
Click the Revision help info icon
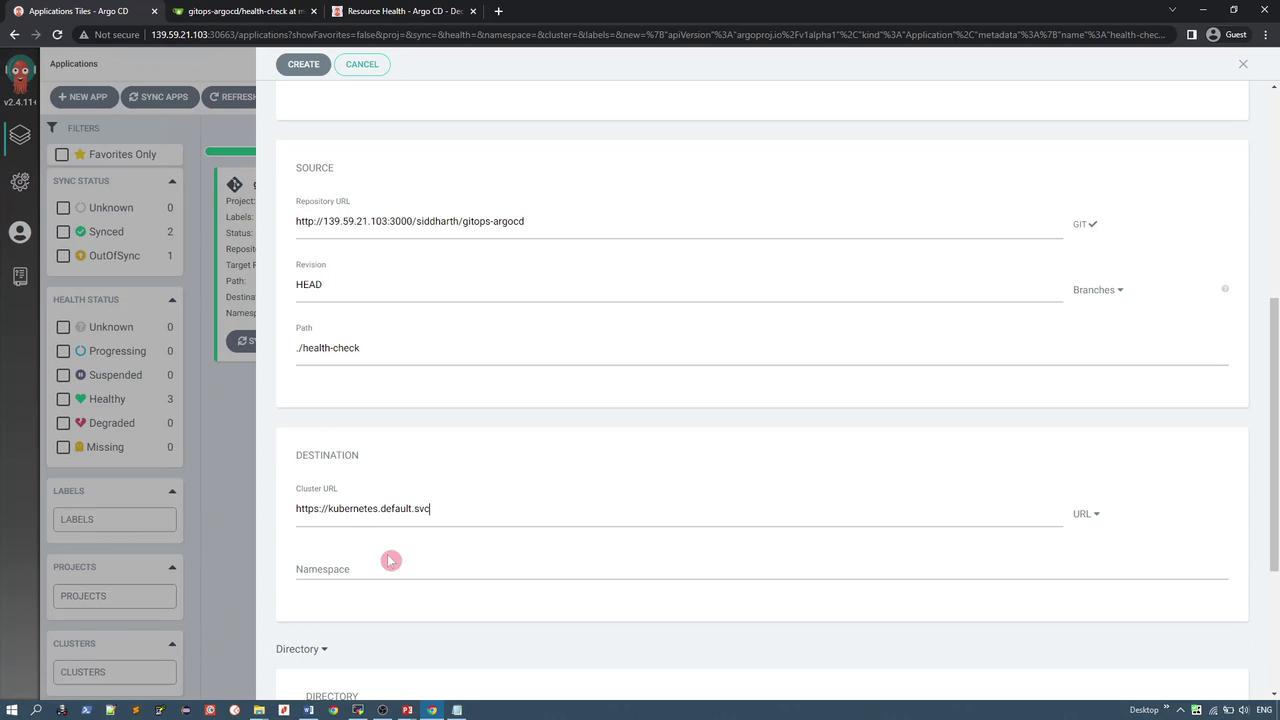(x=1225, y=289)
